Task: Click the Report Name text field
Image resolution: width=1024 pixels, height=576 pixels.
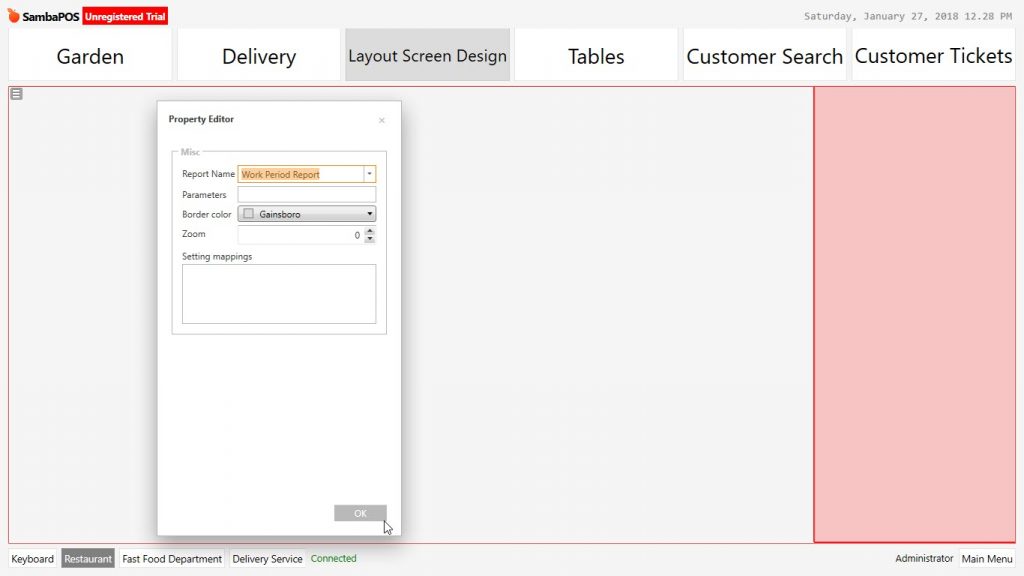Action: [301, 174]
